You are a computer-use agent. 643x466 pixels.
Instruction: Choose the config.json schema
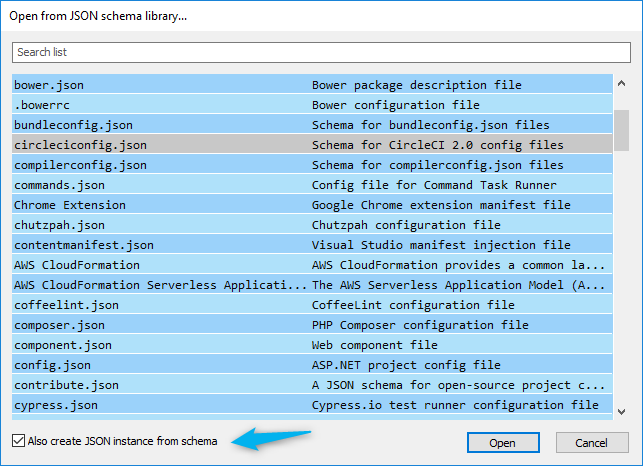click(312, 365)
